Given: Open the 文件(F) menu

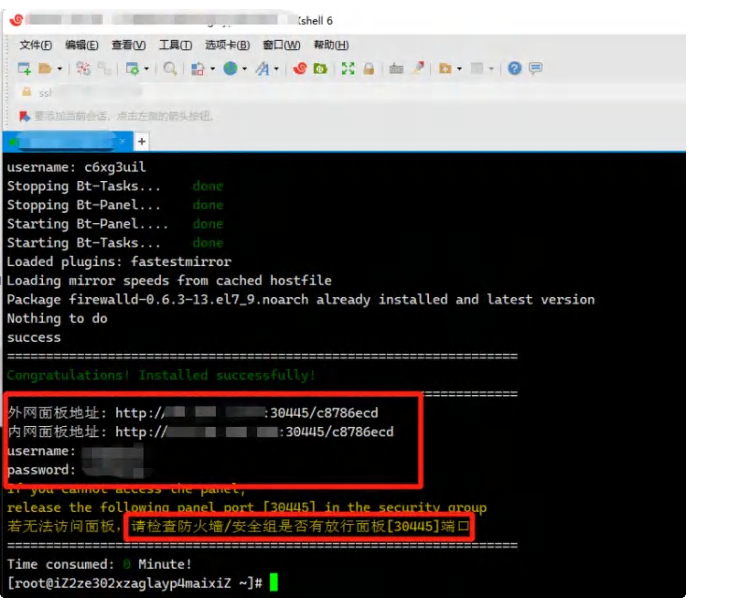Looking at the screenshot, I should (x=35, y=45).
